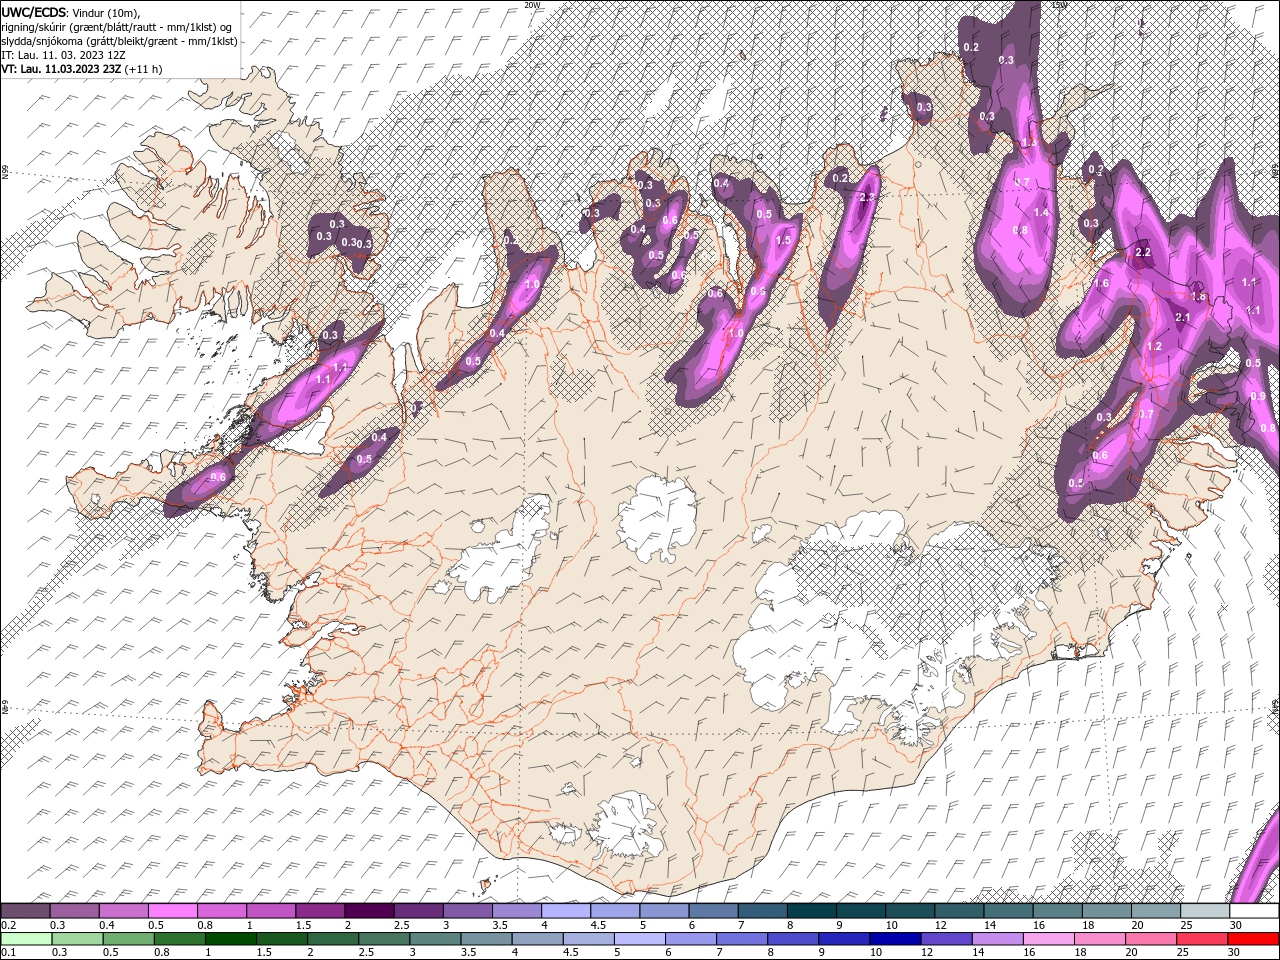Click the 0.3–0.4 swatch in the upper snow legend
1280x960 pixels.
point(75,911)
